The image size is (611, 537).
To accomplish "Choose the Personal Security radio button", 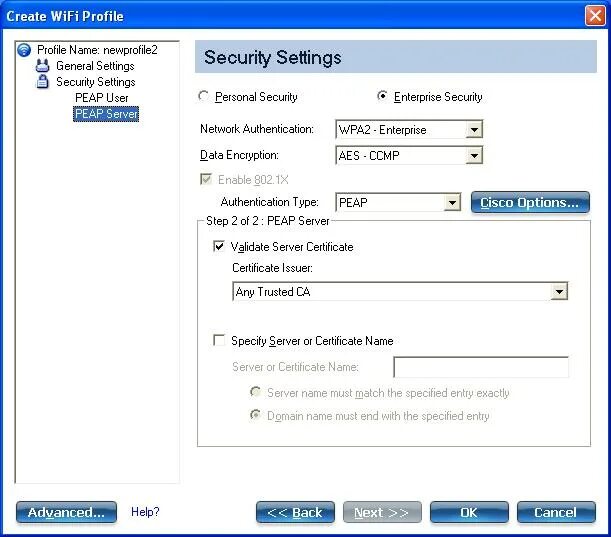I will click(203, 96).
